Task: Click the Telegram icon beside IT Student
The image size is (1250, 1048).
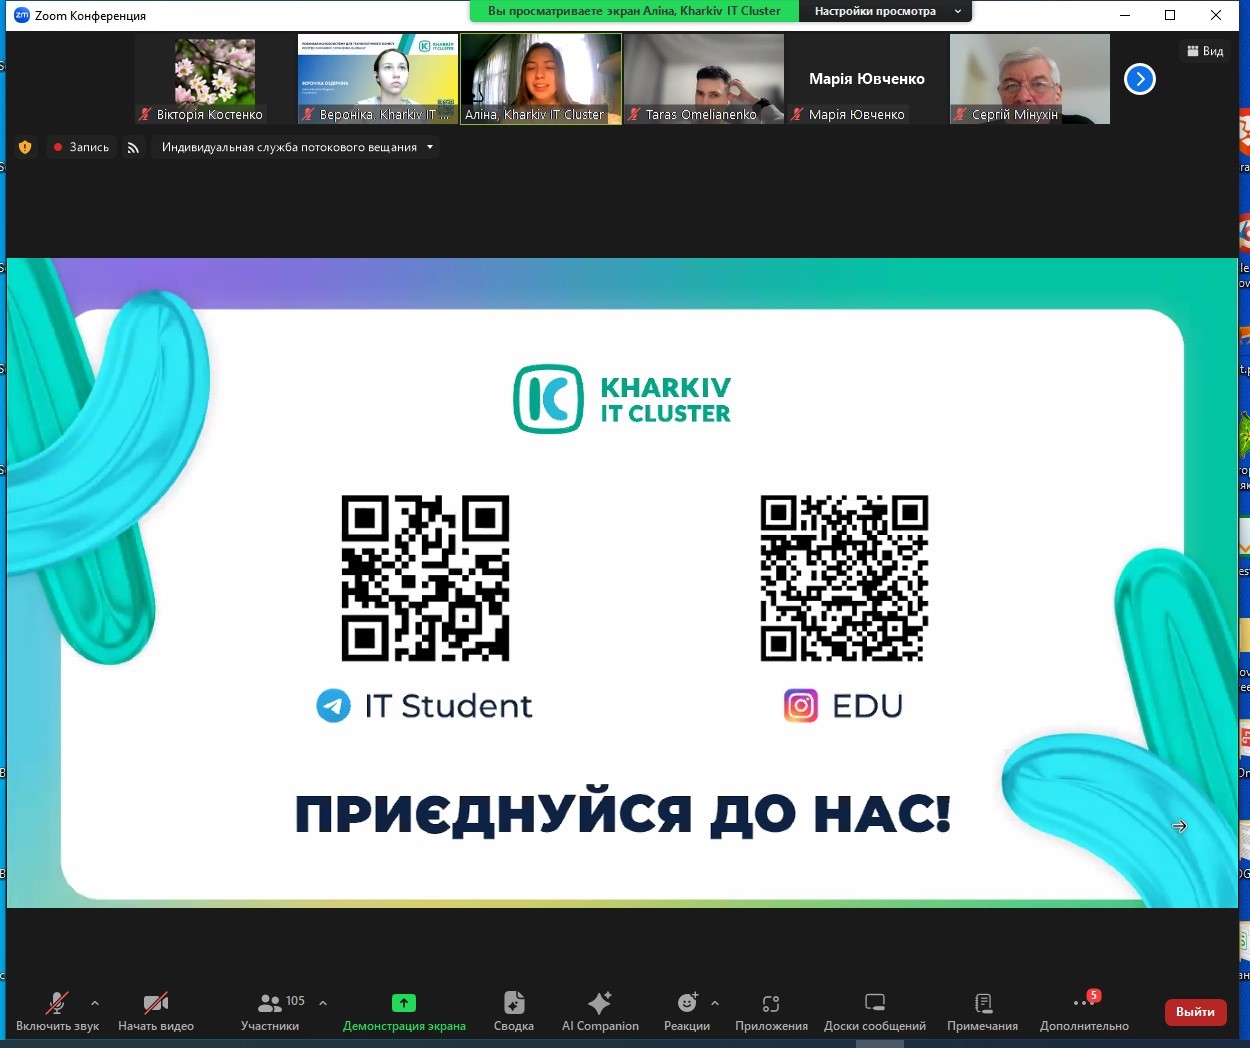Action: (x=334, y=706)
